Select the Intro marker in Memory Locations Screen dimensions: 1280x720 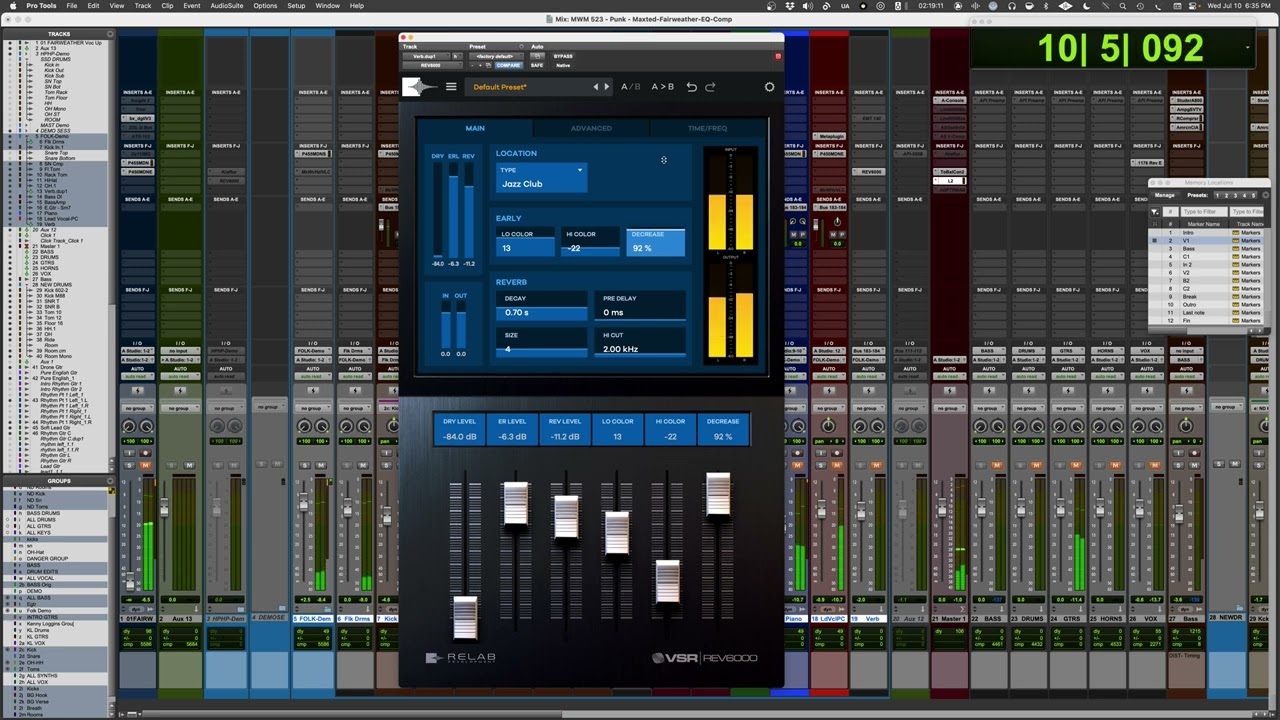click(x=1208, y=232)
